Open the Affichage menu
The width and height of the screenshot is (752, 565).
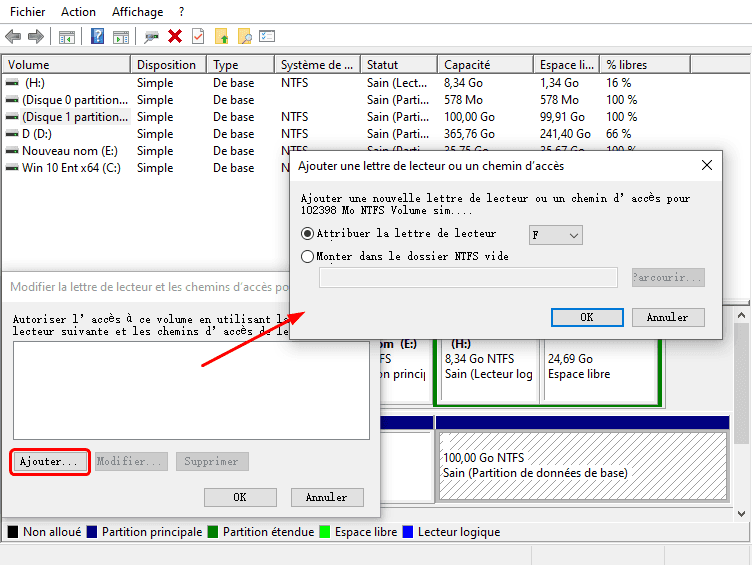click(138, 12)
